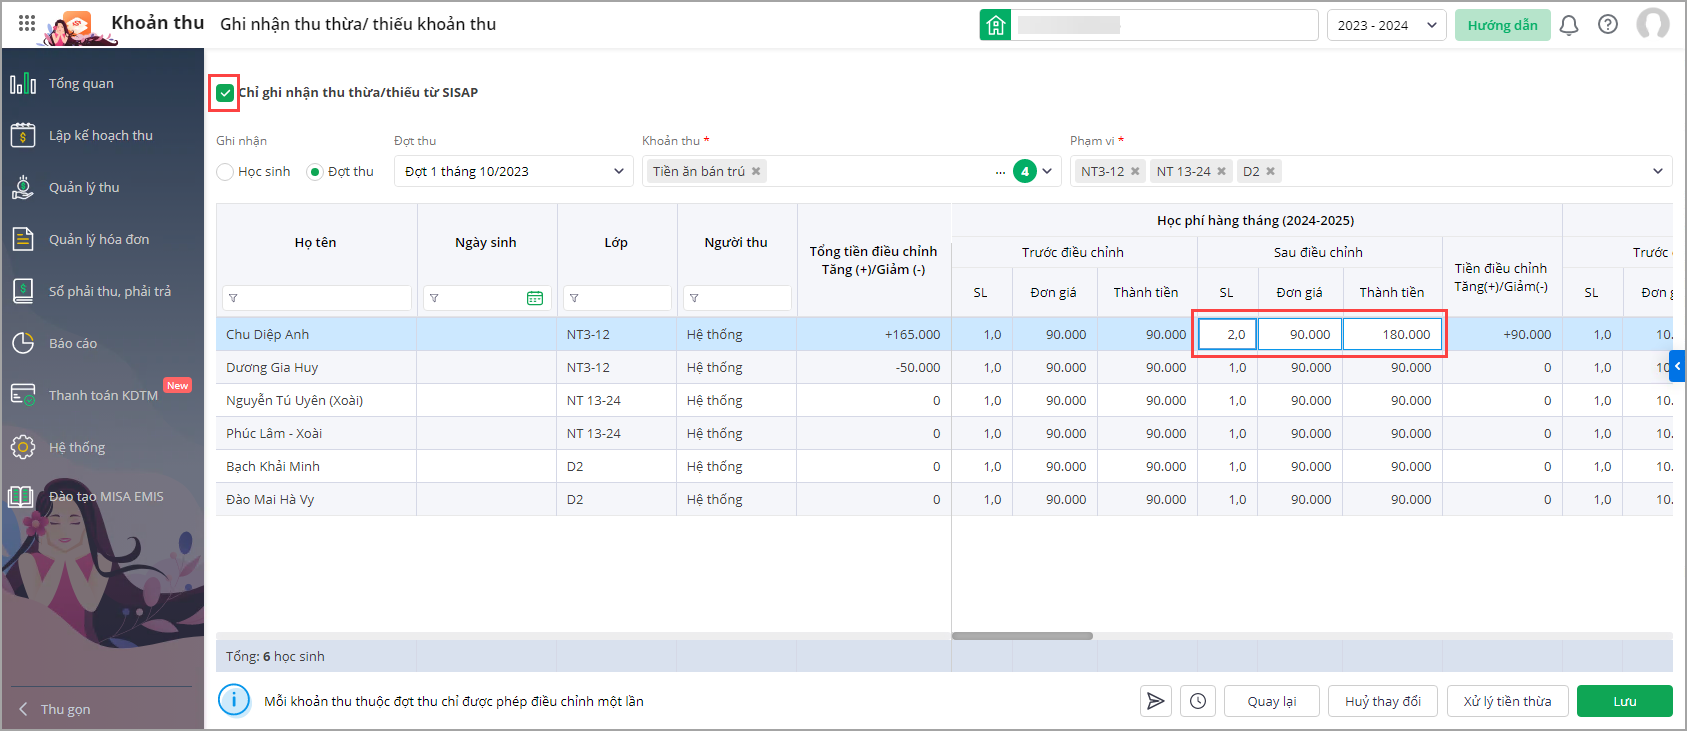Click the green home school icon
The height and width of the screenshot is (731, 1687).
coord(995,25)
